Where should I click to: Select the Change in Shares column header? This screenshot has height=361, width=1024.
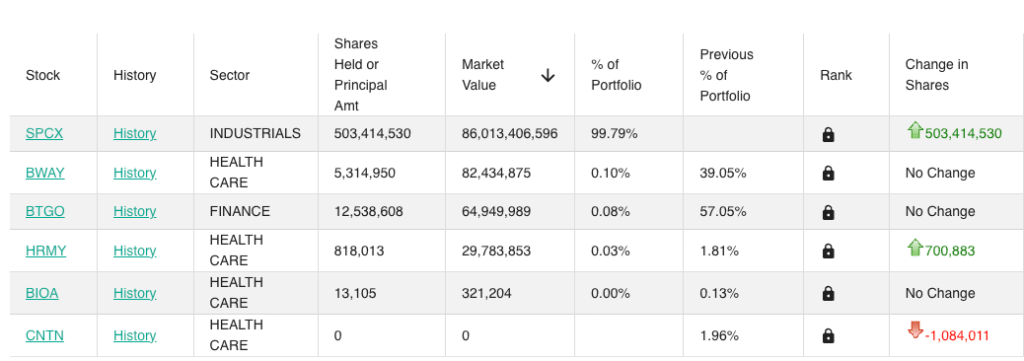point(936,75)
